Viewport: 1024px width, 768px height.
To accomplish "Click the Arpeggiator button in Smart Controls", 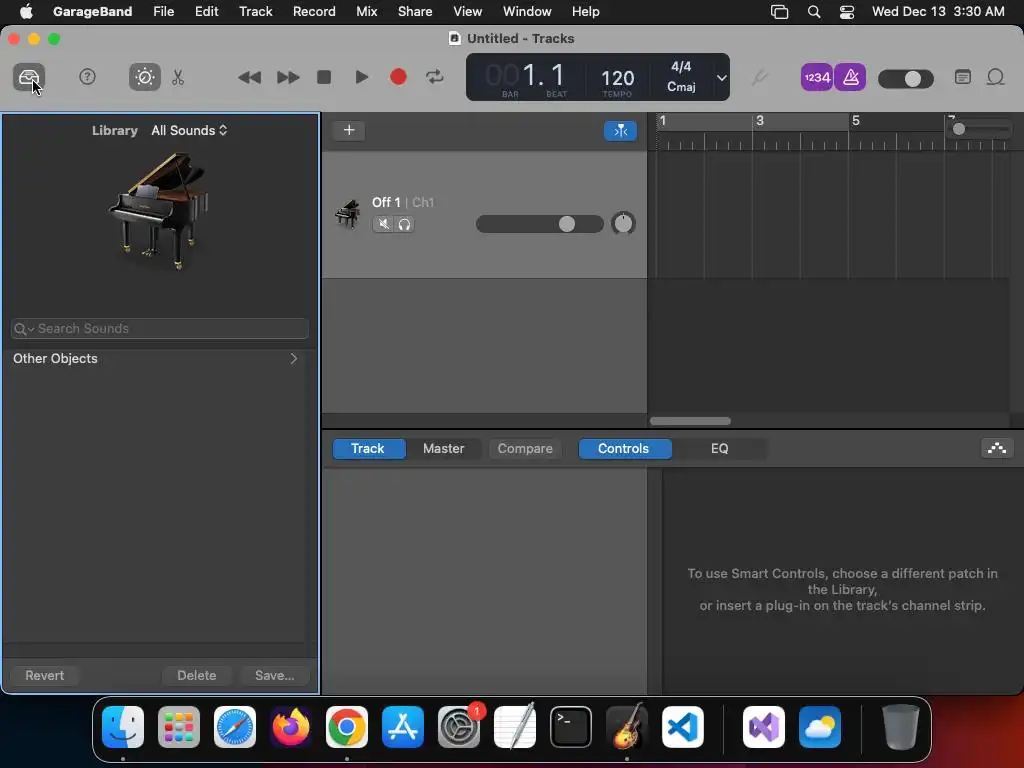I will click(997, 449).
